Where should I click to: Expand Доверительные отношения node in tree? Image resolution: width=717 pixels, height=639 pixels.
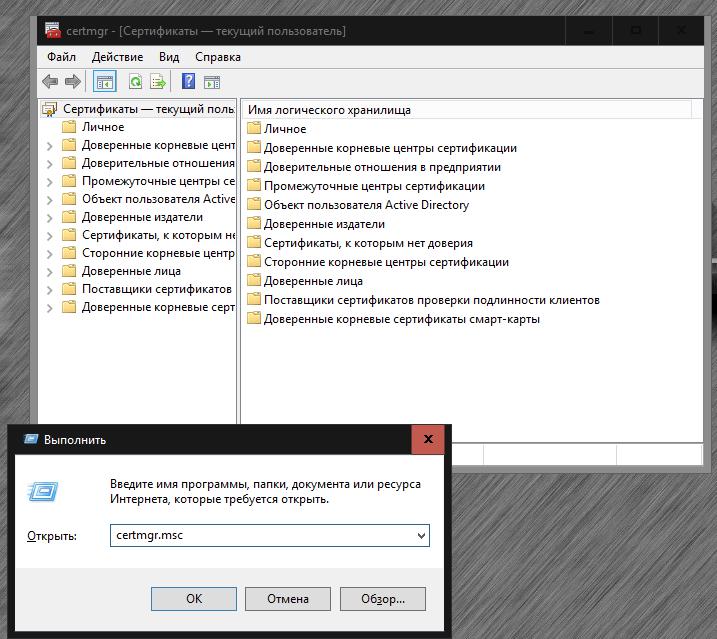49,164
